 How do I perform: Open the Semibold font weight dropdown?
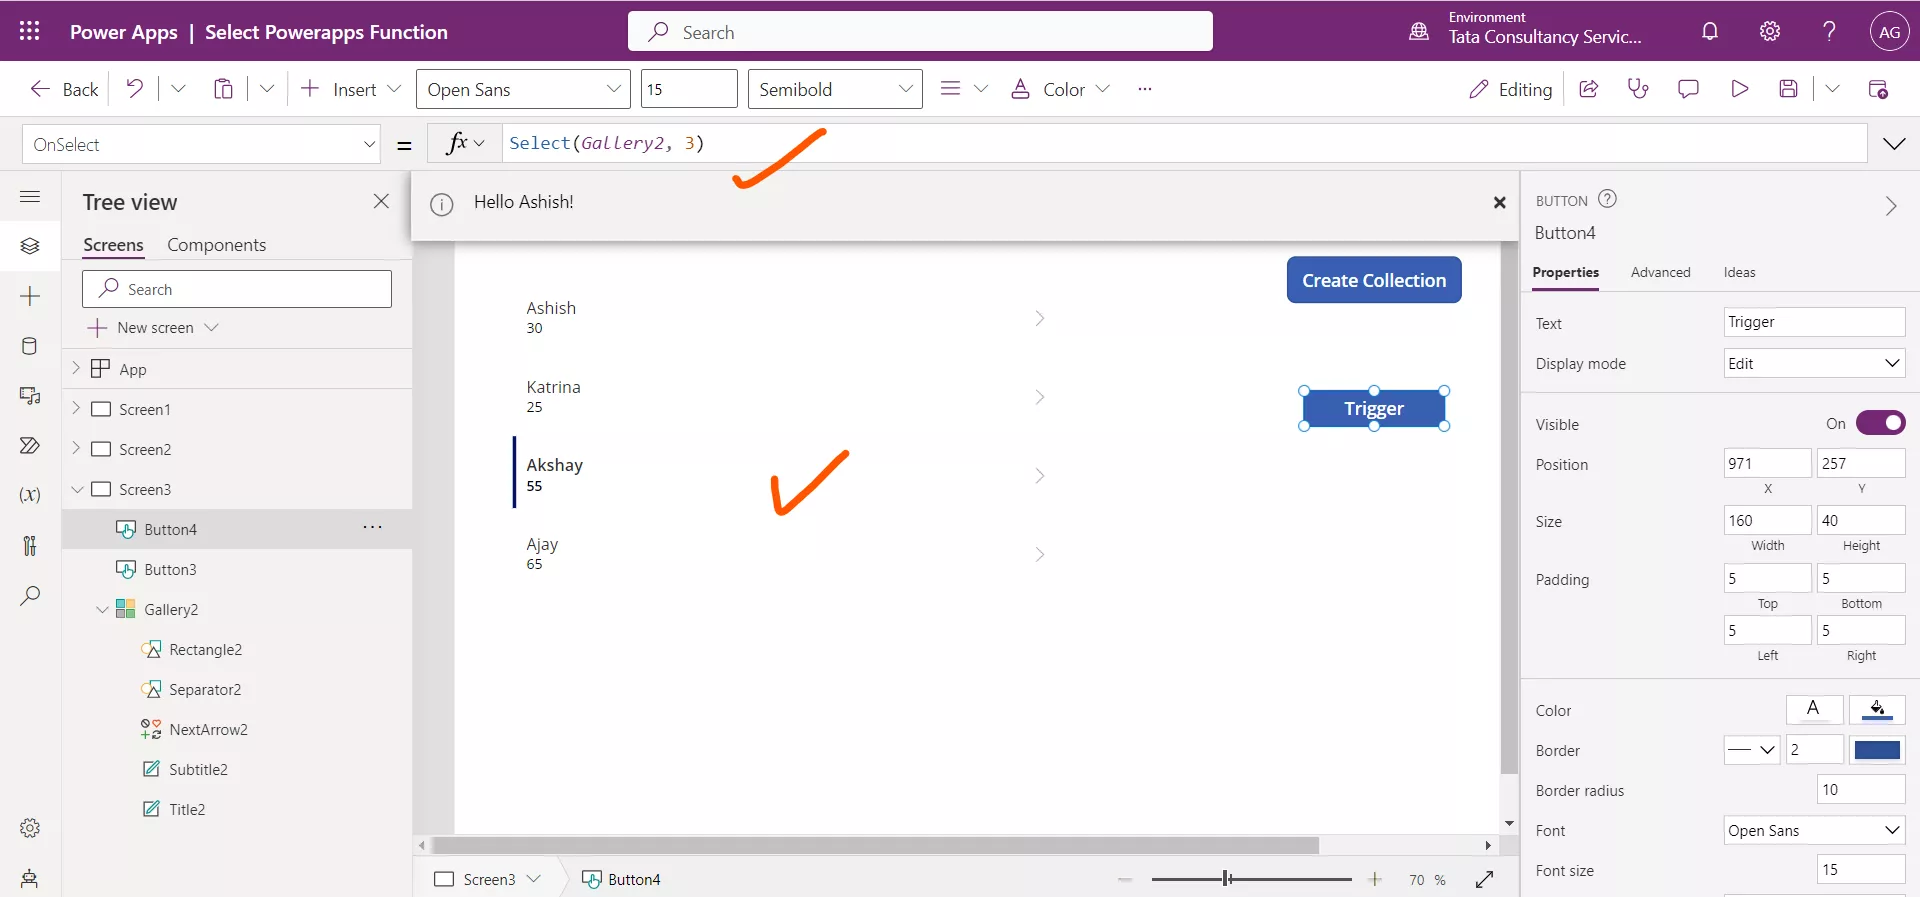click(835, 89)
